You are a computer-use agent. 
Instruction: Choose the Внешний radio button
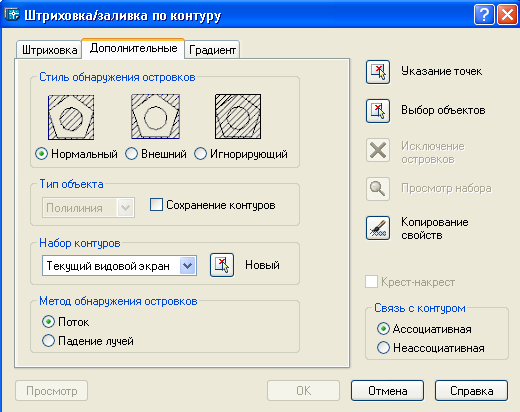coord(131,154)
